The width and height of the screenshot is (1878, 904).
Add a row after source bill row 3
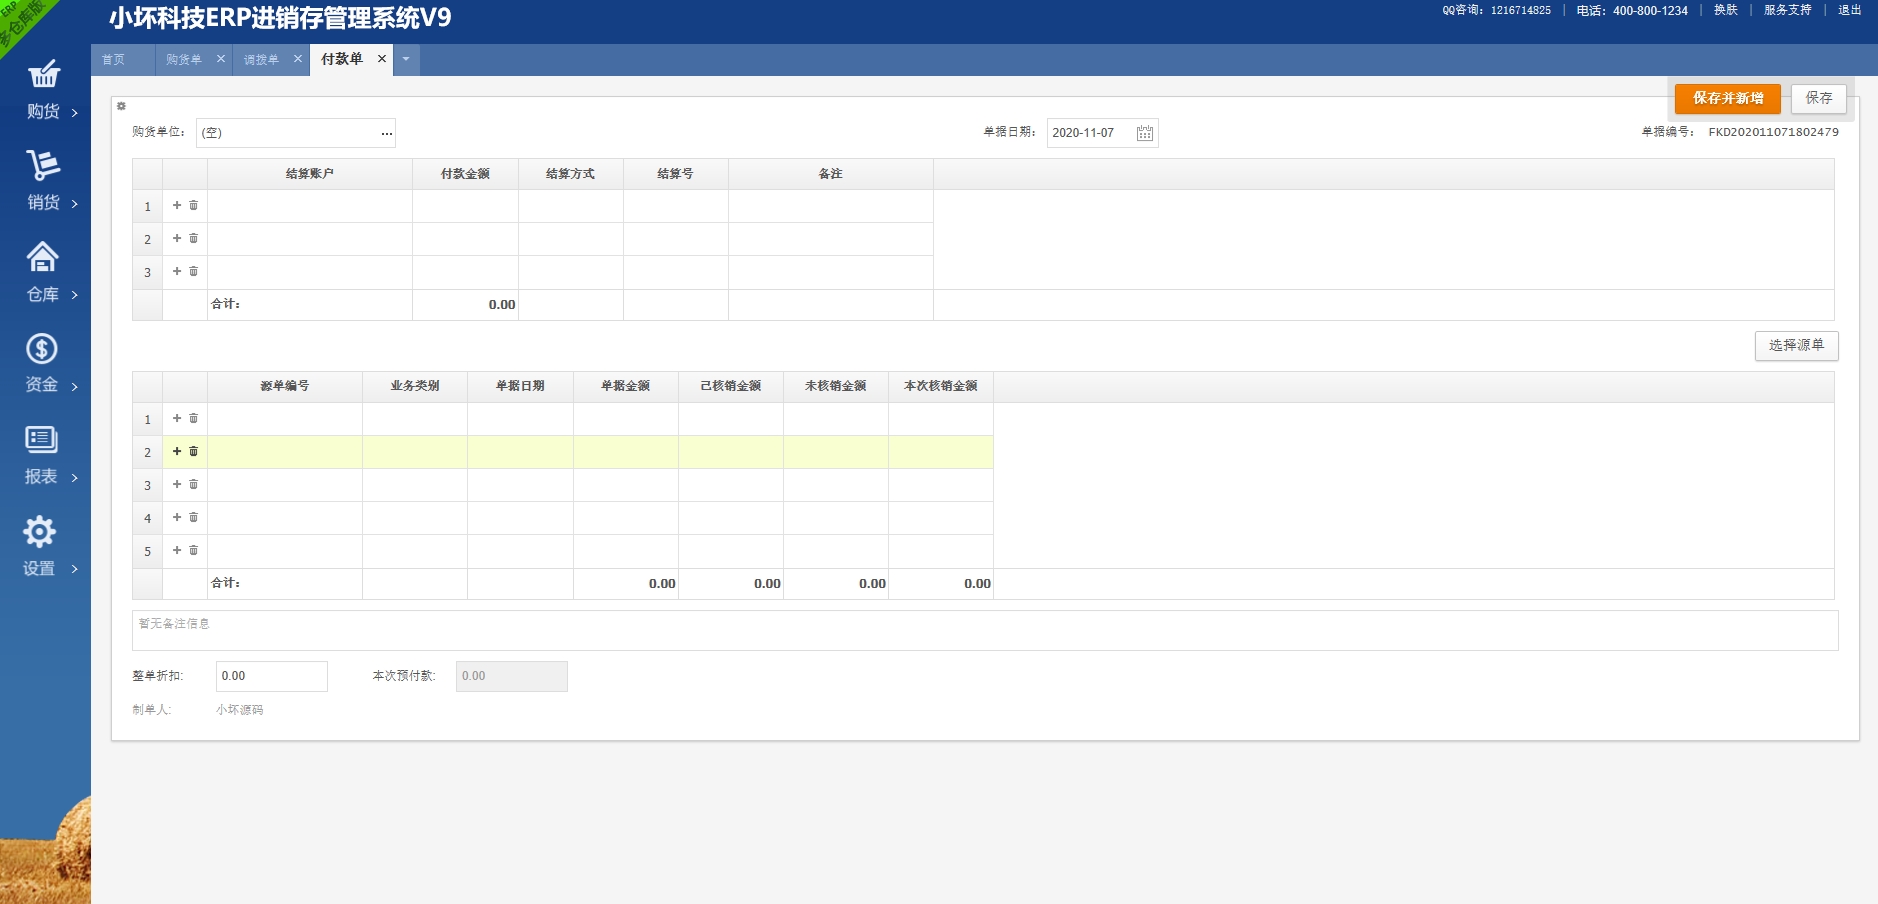pos(177,484)
